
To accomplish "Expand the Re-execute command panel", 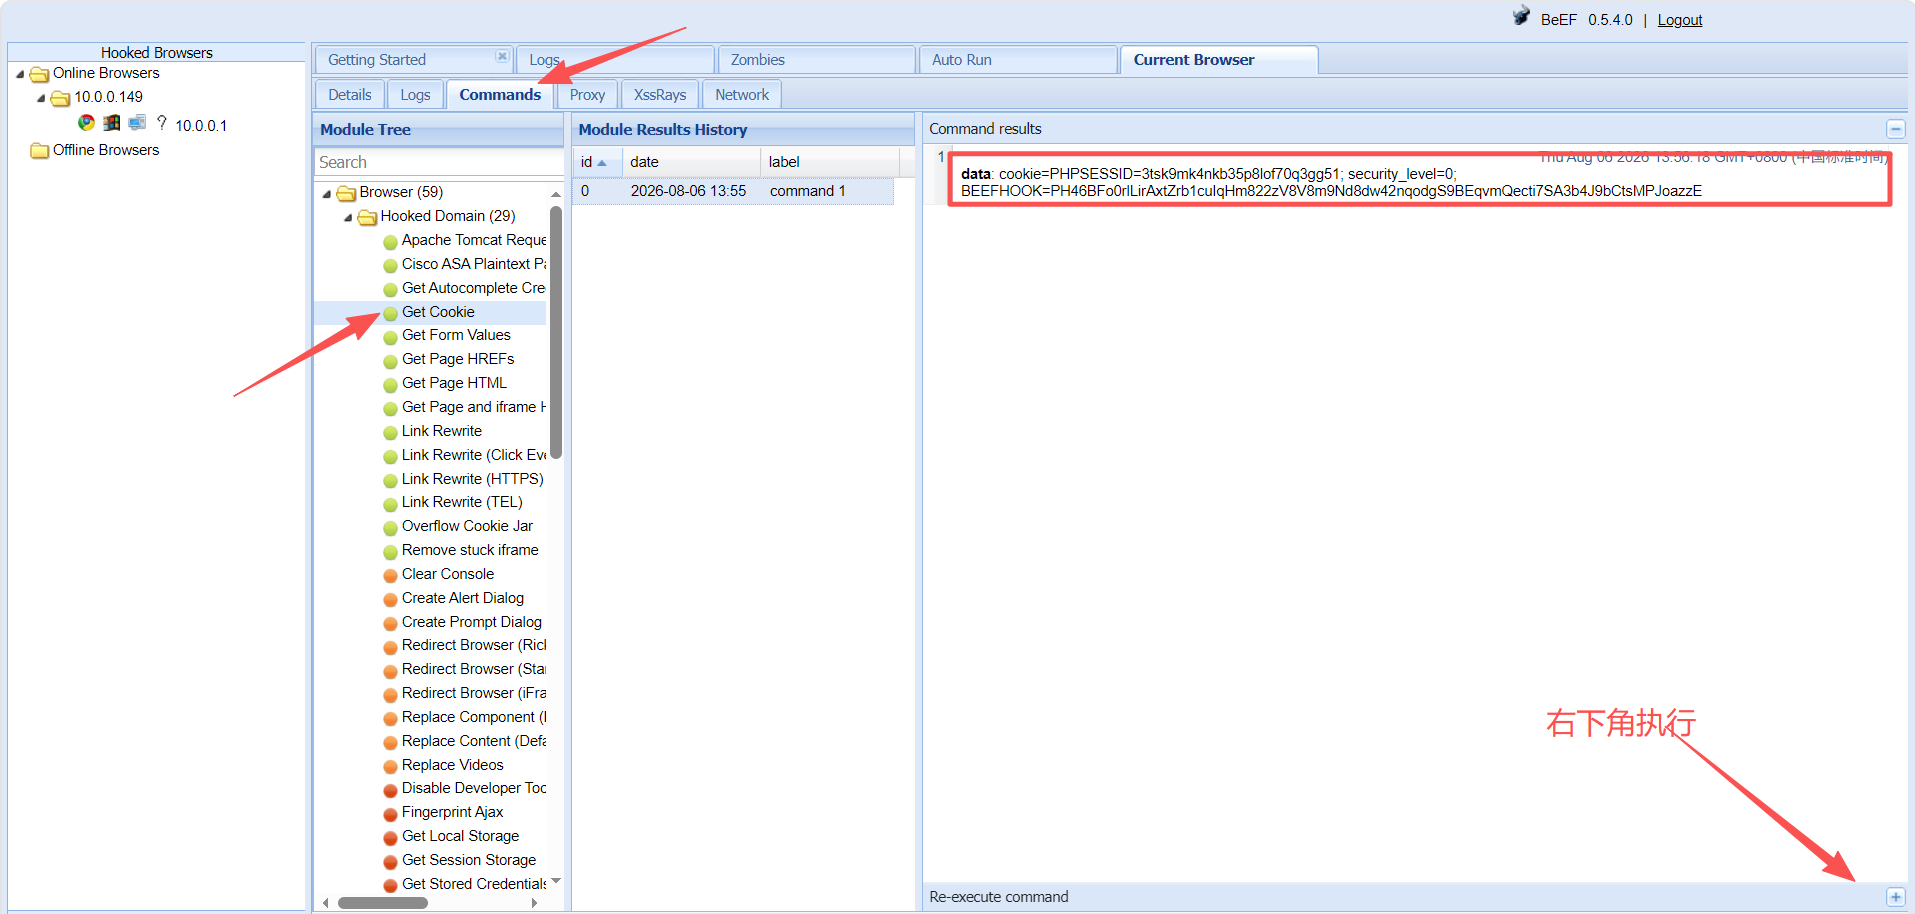I will [x=1895, y=897].
